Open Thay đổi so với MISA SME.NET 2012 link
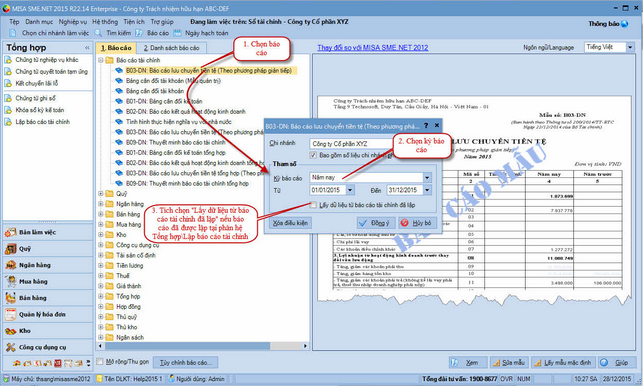 (x=372, y=48)
